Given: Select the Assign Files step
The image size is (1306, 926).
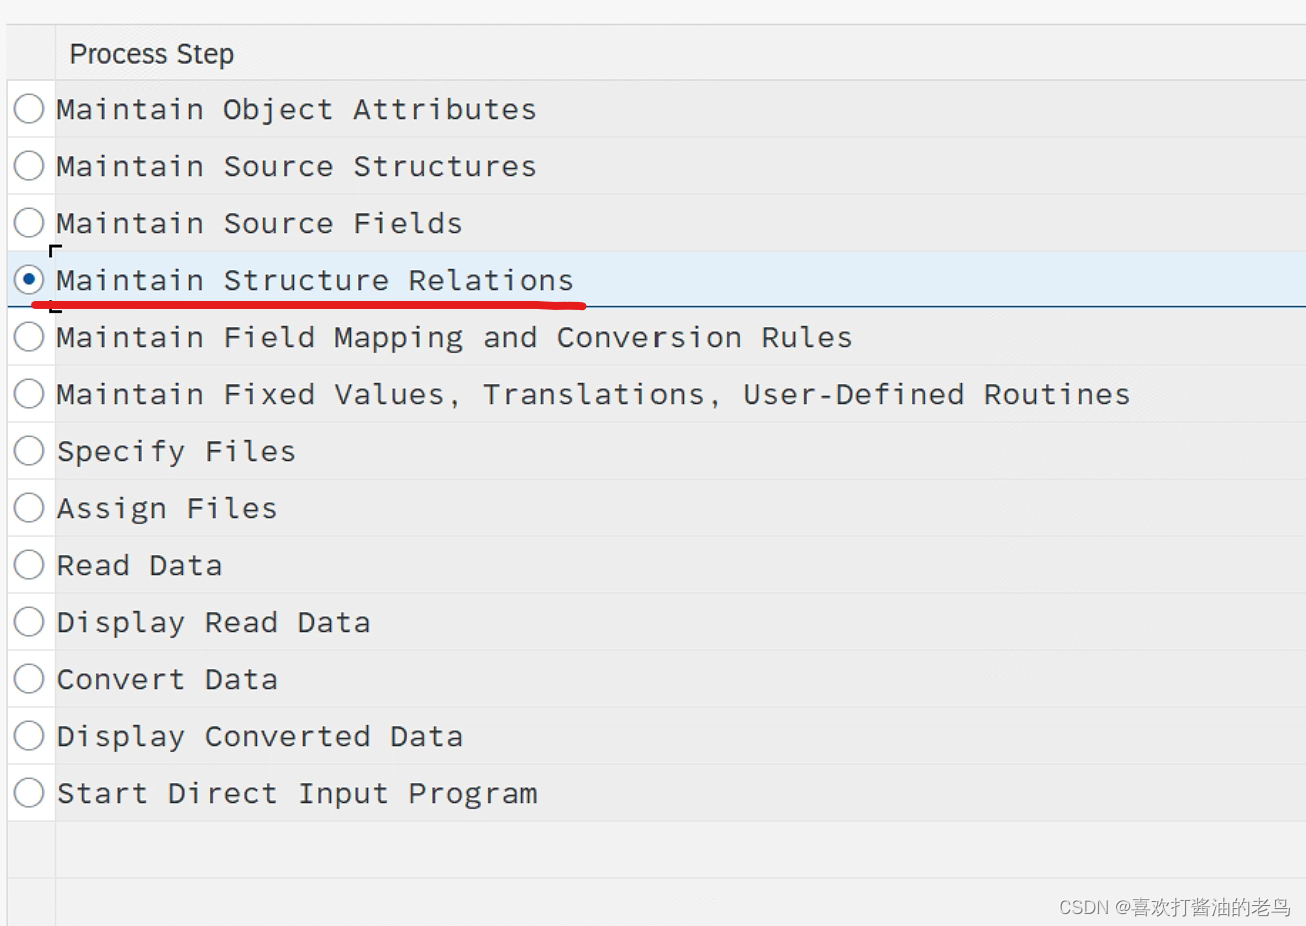Looking at the screenshot, I should (x=29, y=508).
